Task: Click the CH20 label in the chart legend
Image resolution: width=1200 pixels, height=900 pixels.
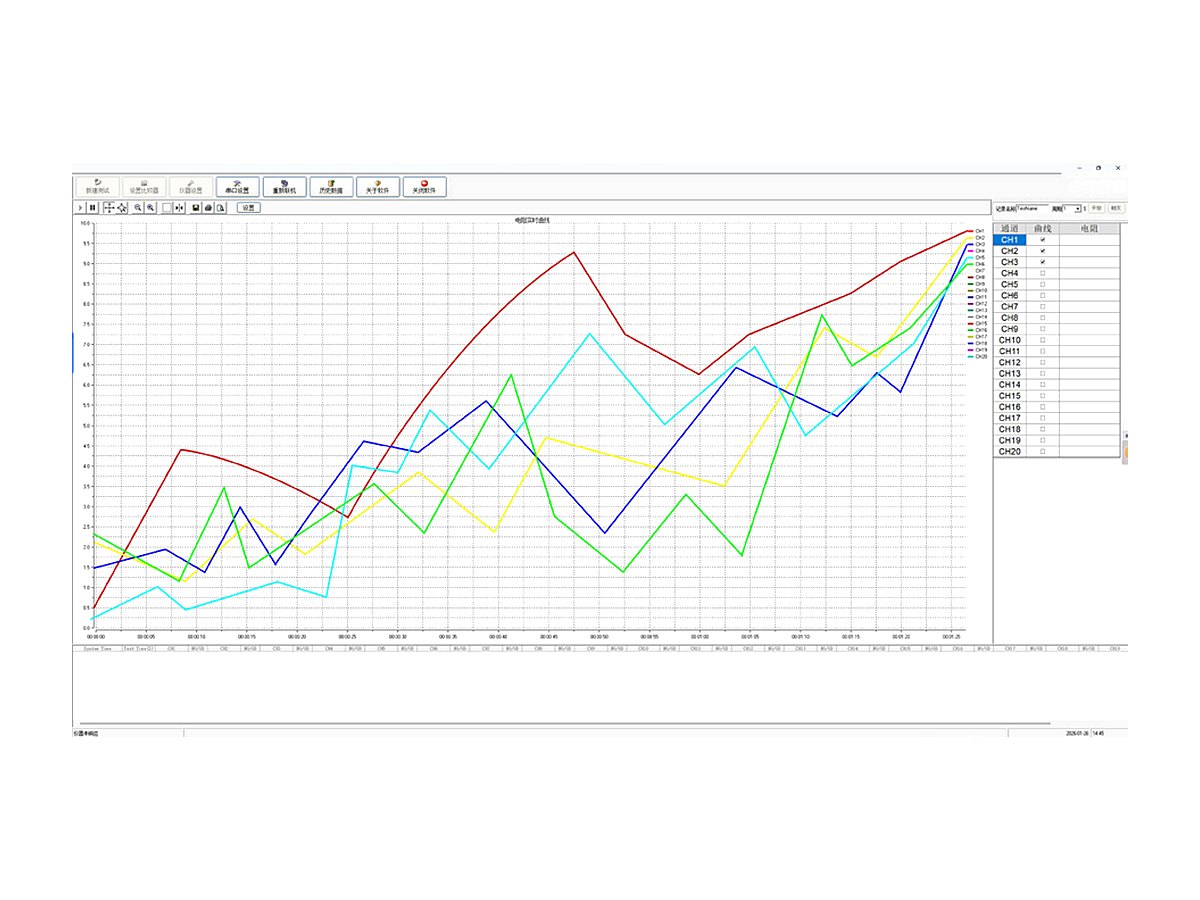Action: tap(981, 356)
